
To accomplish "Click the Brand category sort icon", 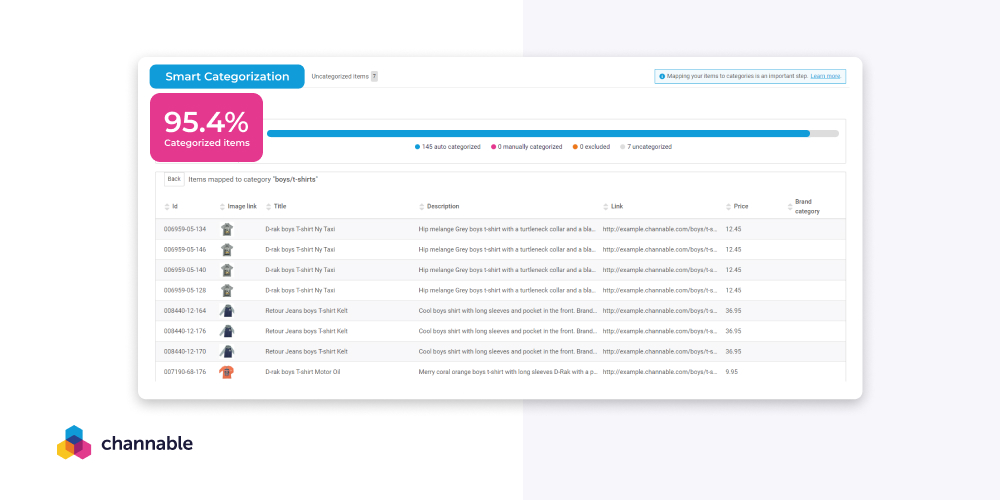I will coord(790,207).
